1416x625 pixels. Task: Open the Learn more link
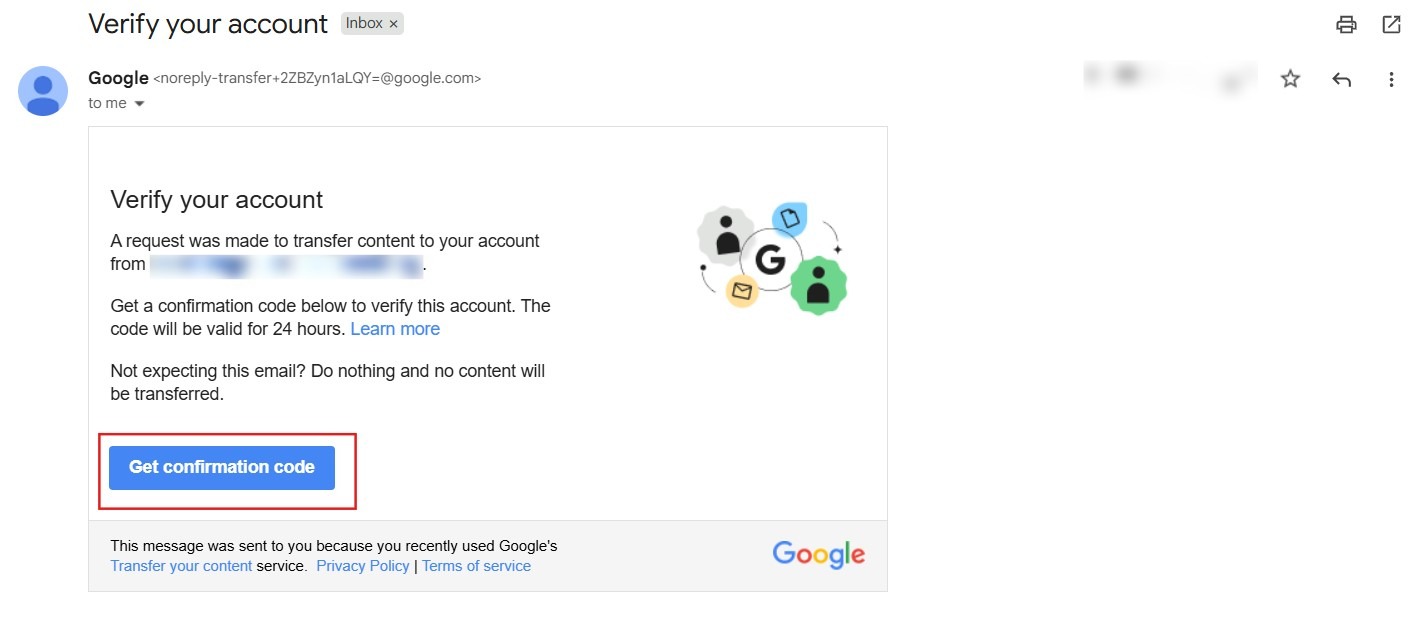coord(395,329)
